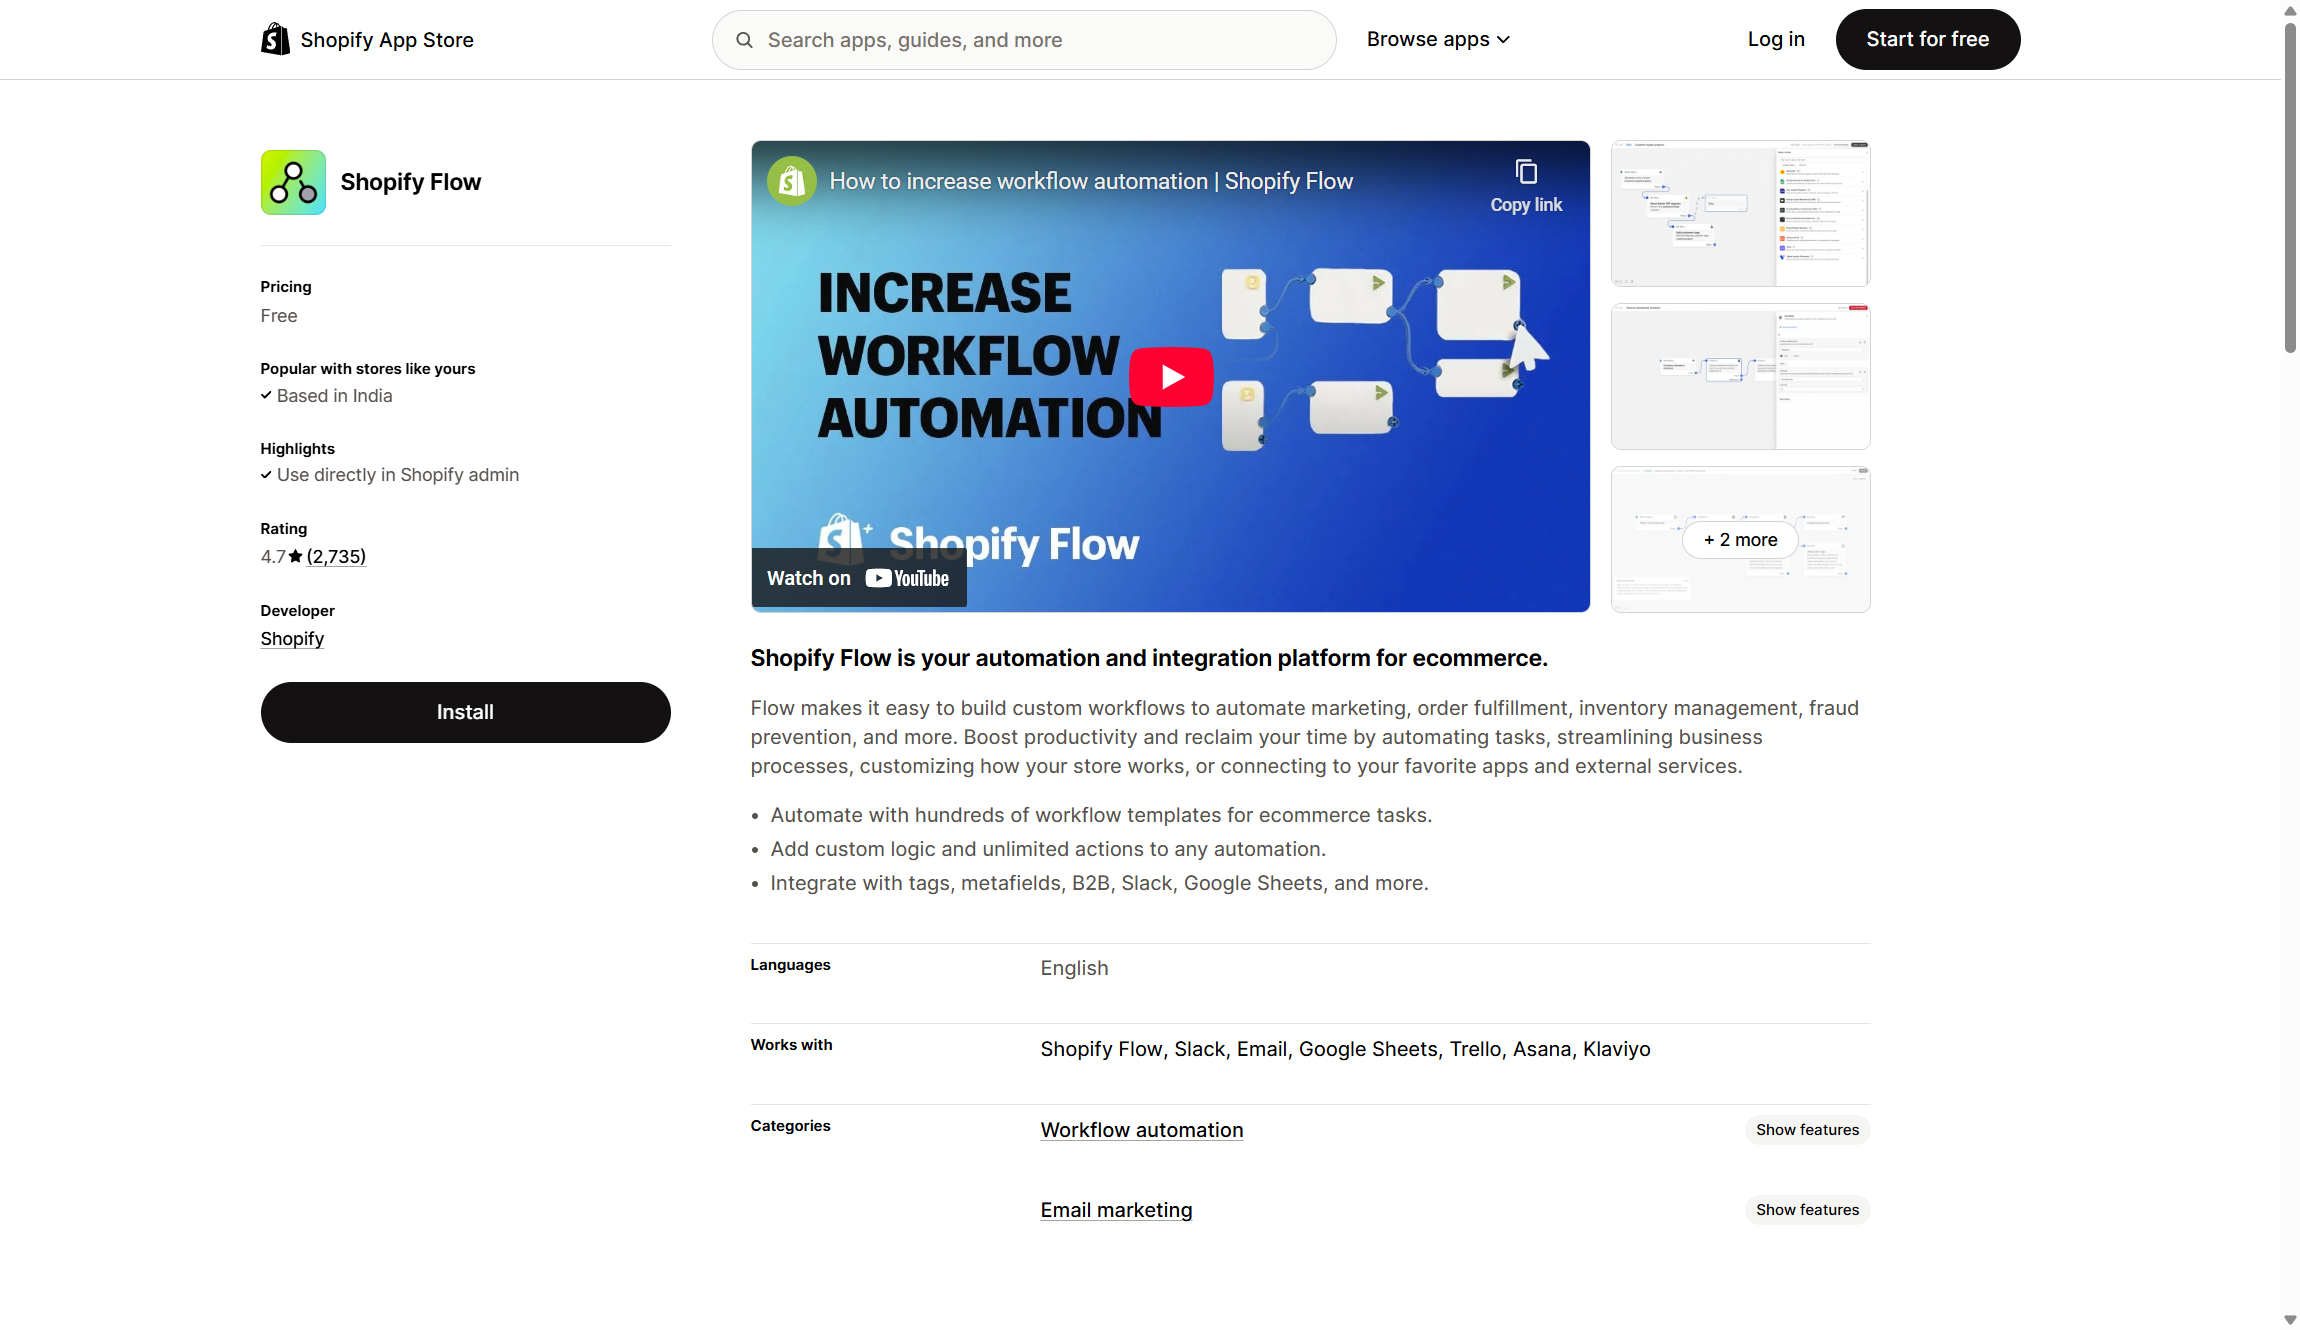This screenshot has height=1330, width=2300.
Task: Click the search magnifier icon
Action: [x=745, y=40]
